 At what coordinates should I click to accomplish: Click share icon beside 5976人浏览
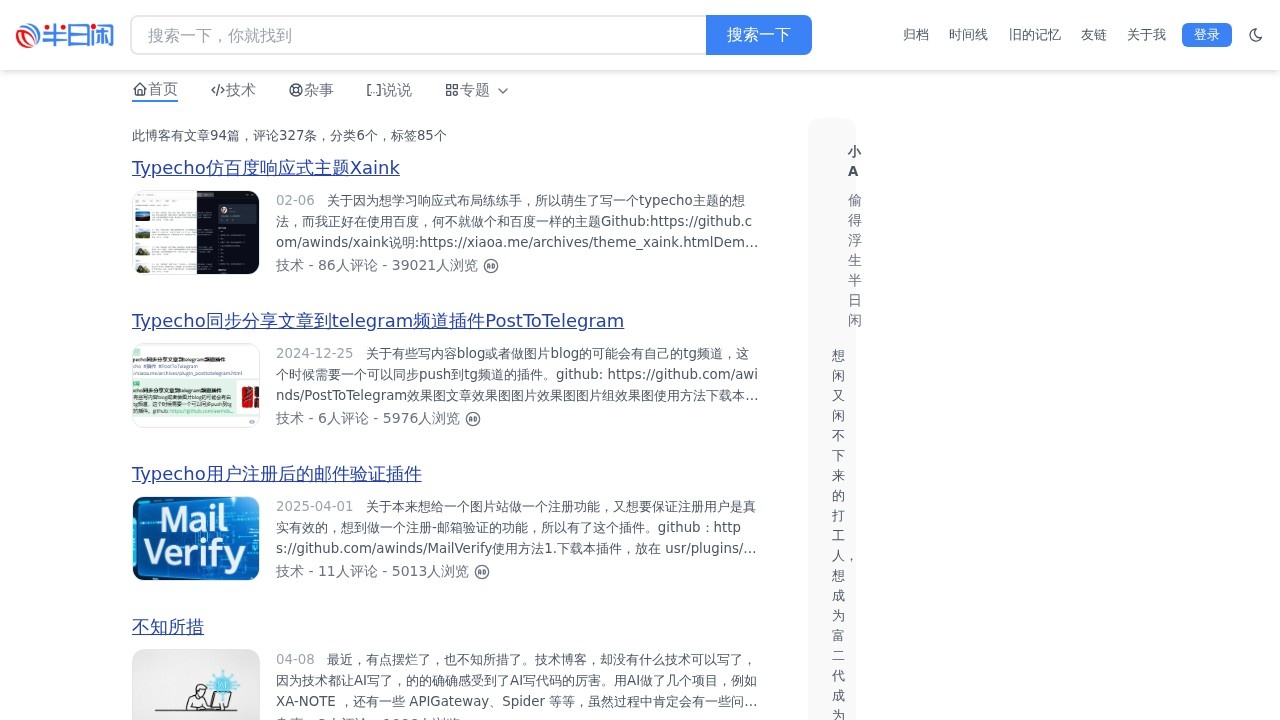[x=473, y=419]
